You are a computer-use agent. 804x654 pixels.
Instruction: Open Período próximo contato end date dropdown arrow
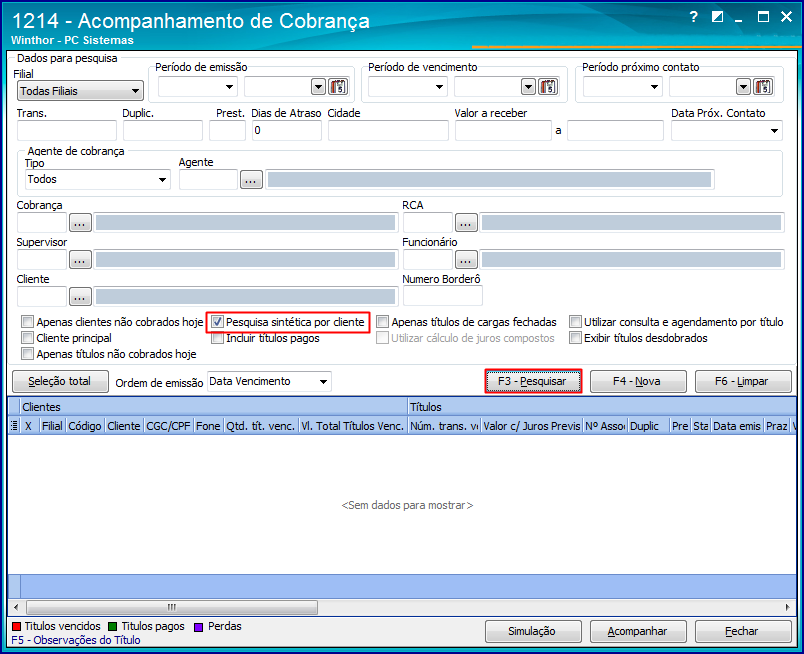743,87
